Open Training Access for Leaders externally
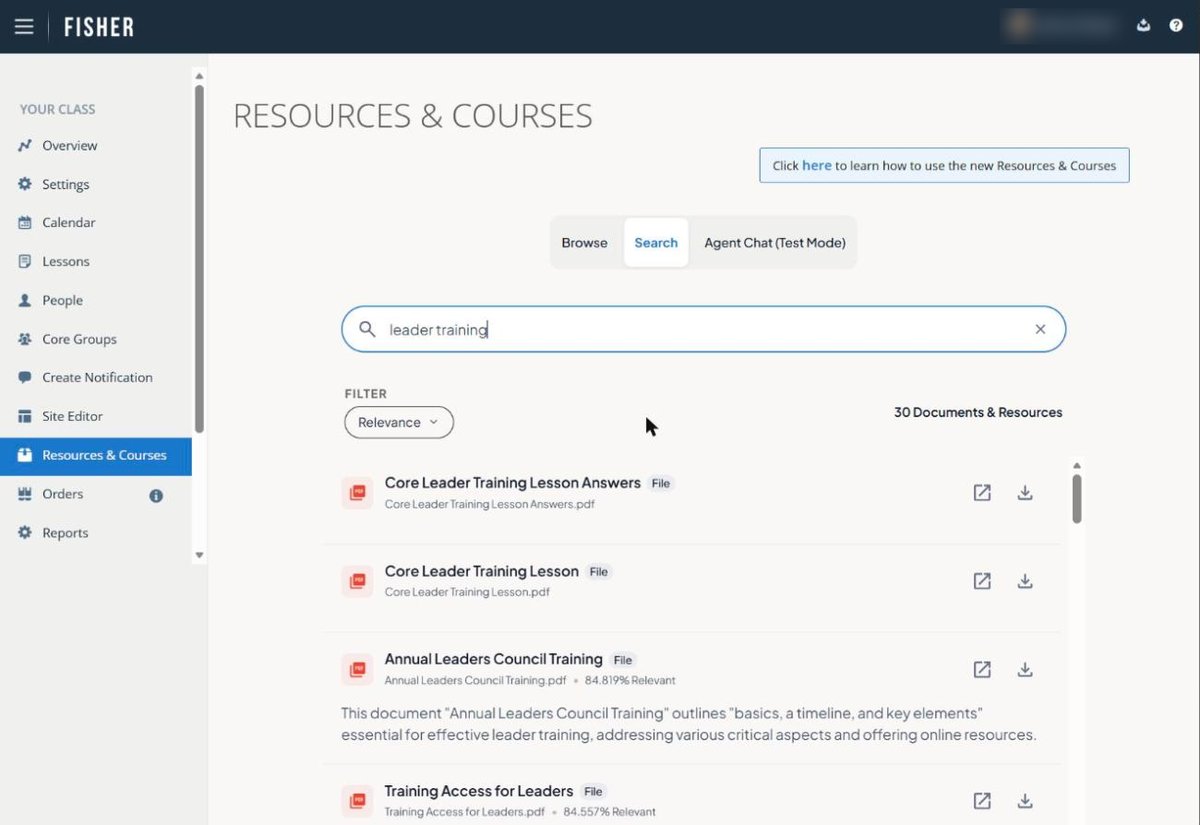Viewport: 1200px width, 825px height. 982,801
